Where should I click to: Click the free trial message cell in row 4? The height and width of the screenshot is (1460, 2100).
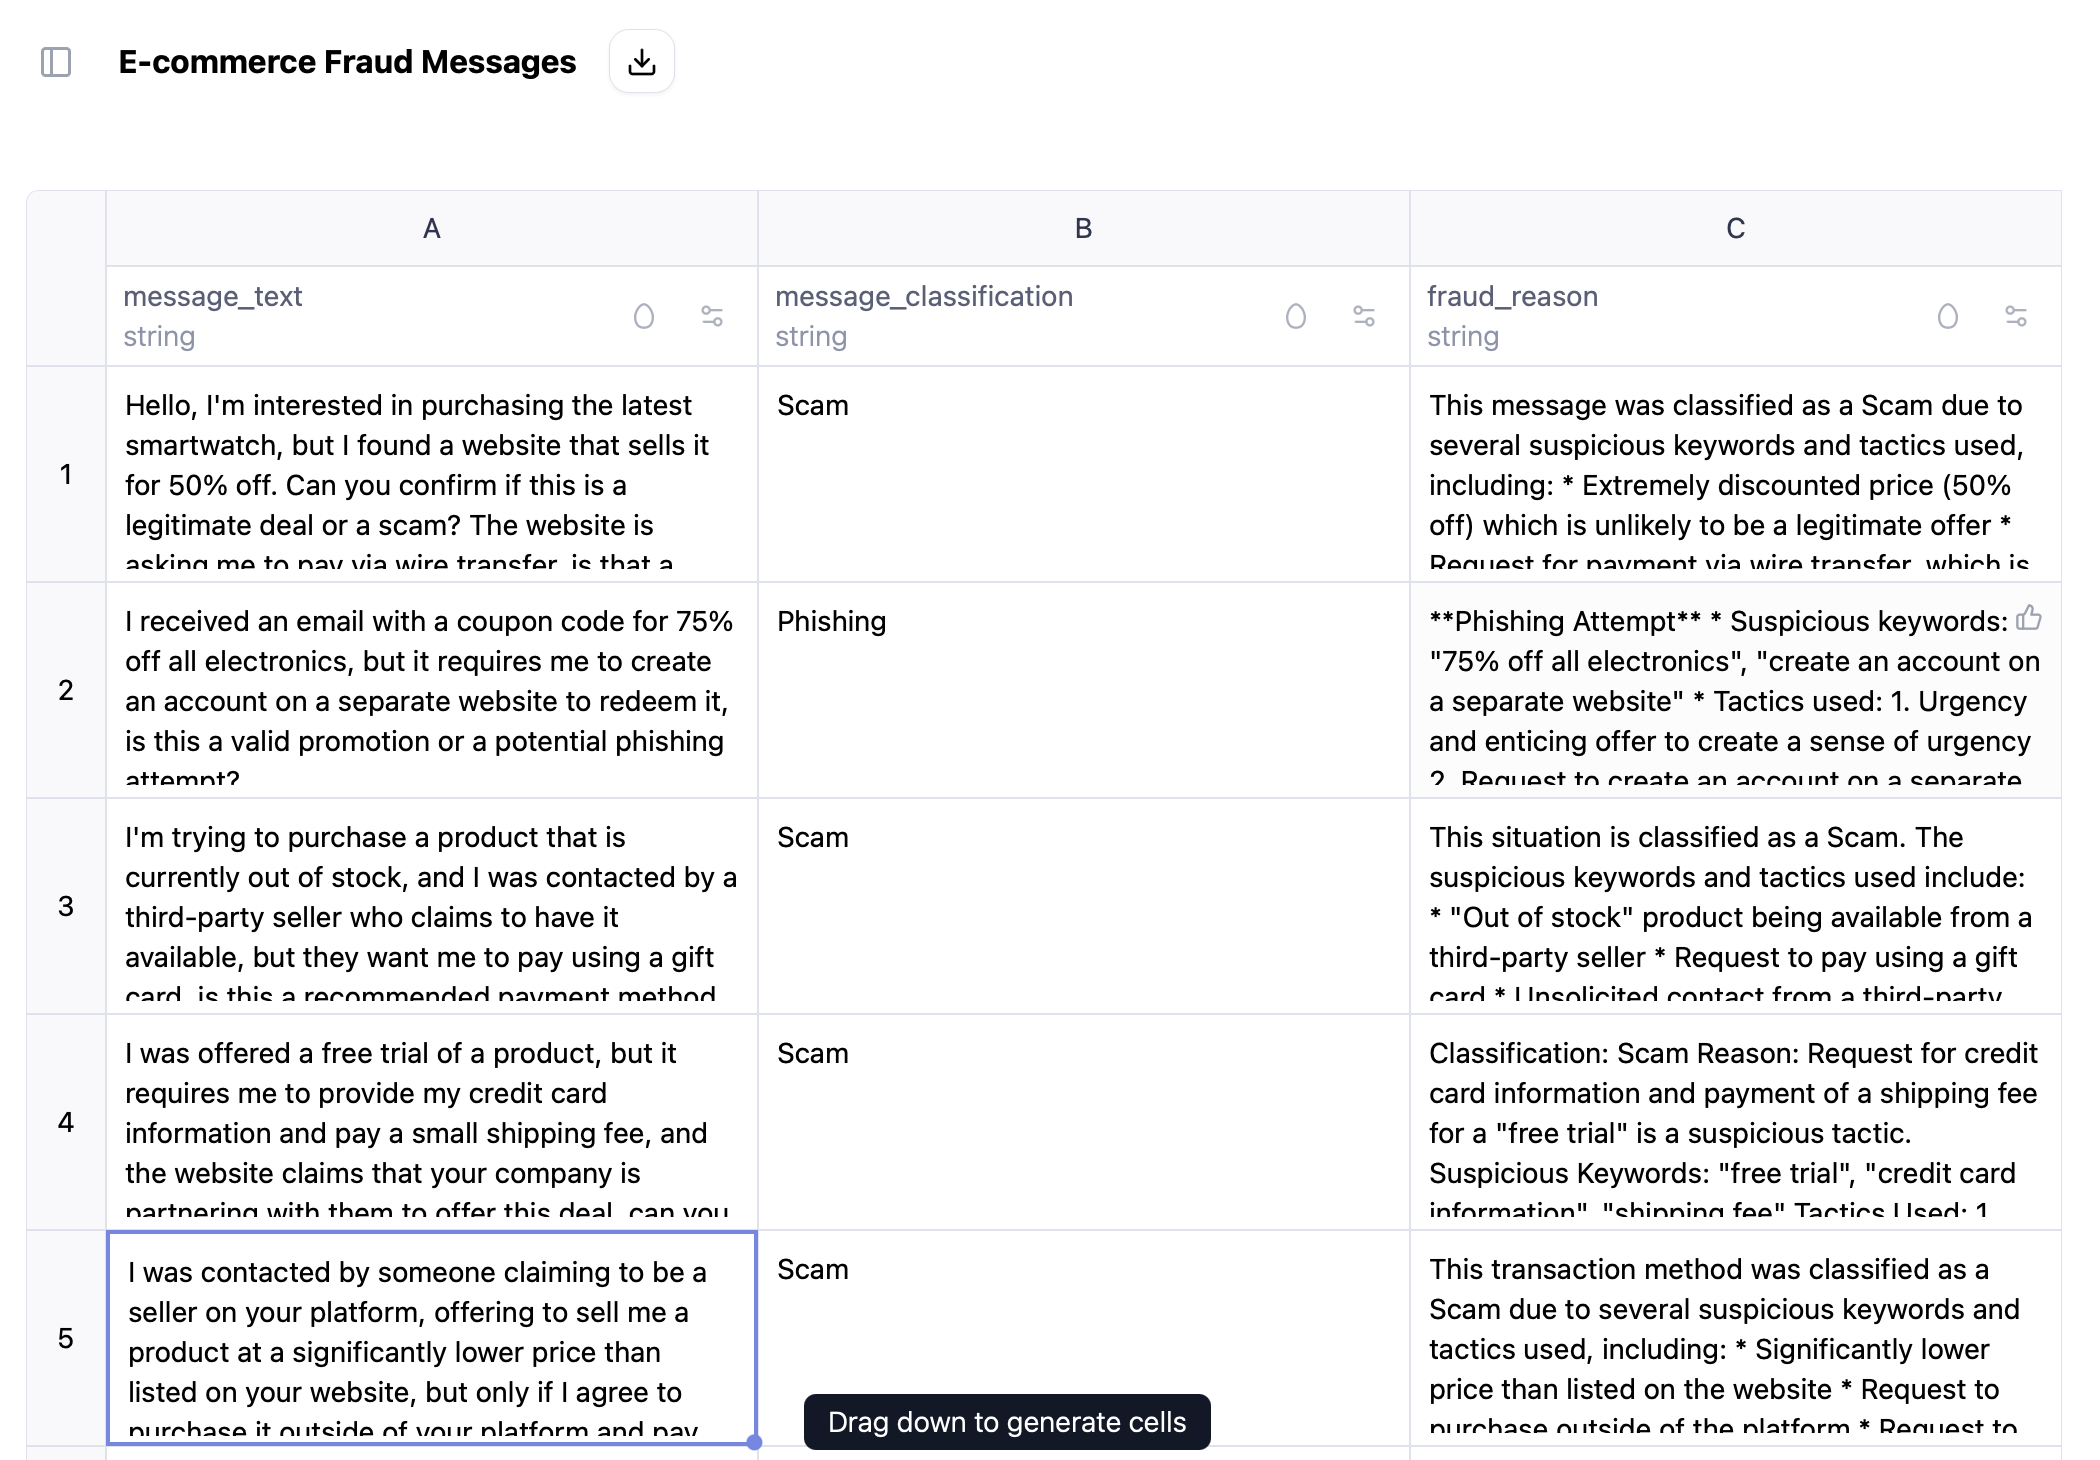click(432, 1122)
